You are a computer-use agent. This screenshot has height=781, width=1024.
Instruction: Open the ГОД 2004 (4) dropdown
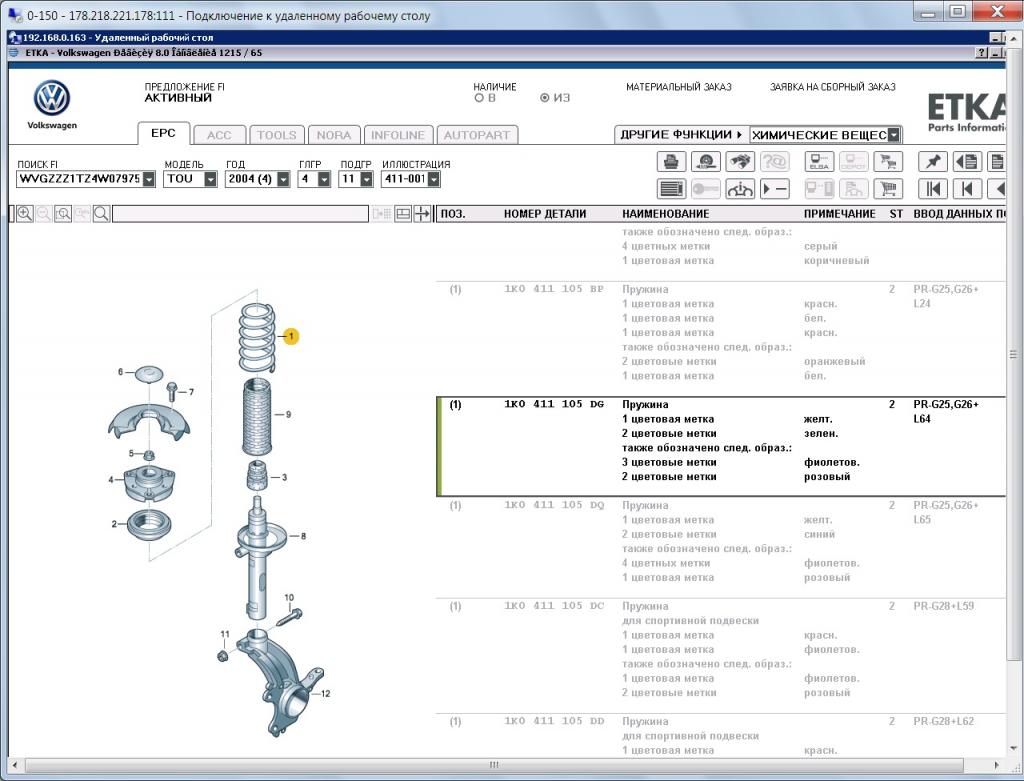point(283,179)
